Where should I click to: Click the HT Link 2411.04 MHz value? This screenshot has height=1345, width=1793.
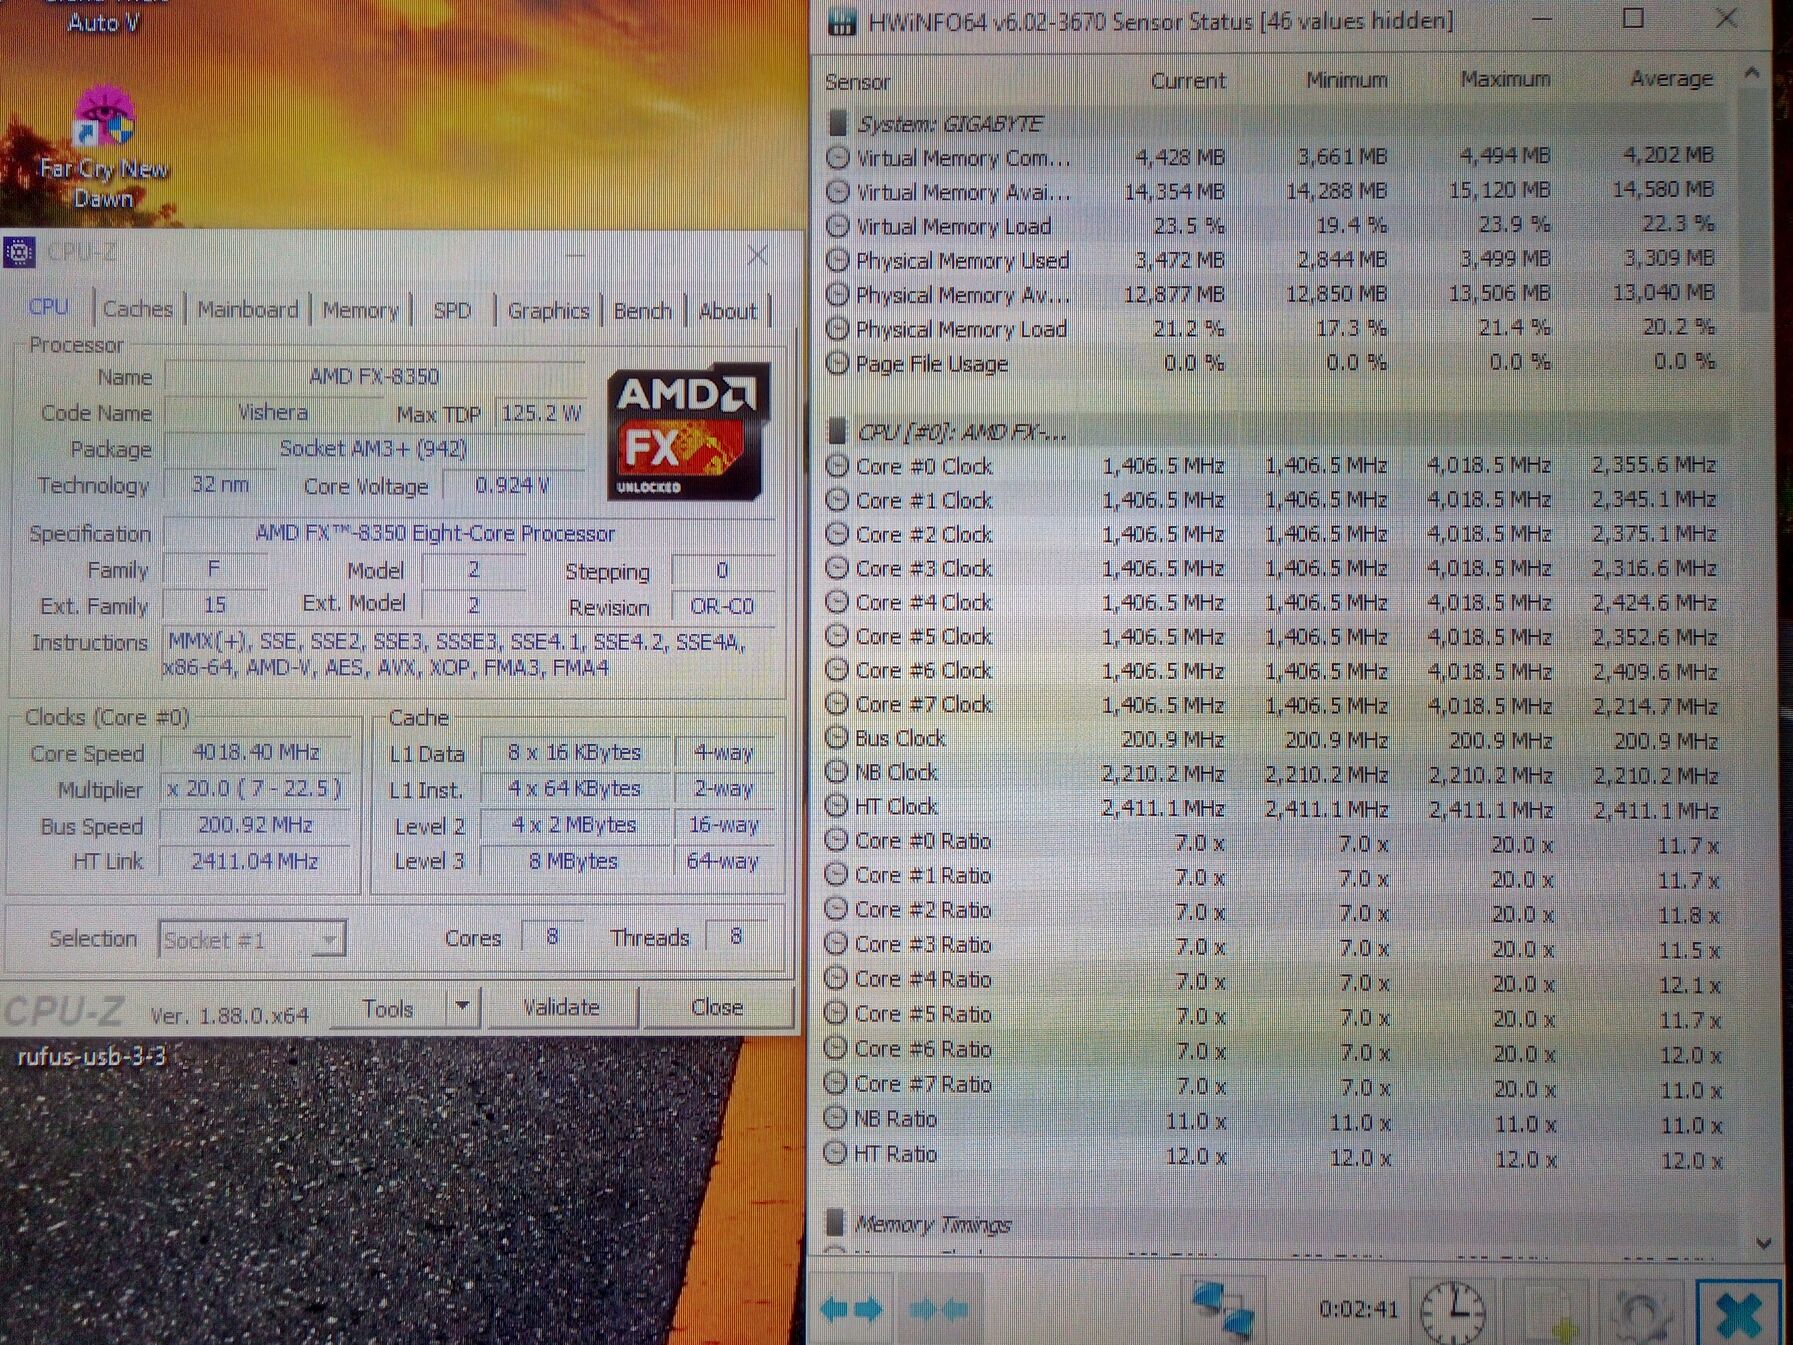click(x=256, y=861)
